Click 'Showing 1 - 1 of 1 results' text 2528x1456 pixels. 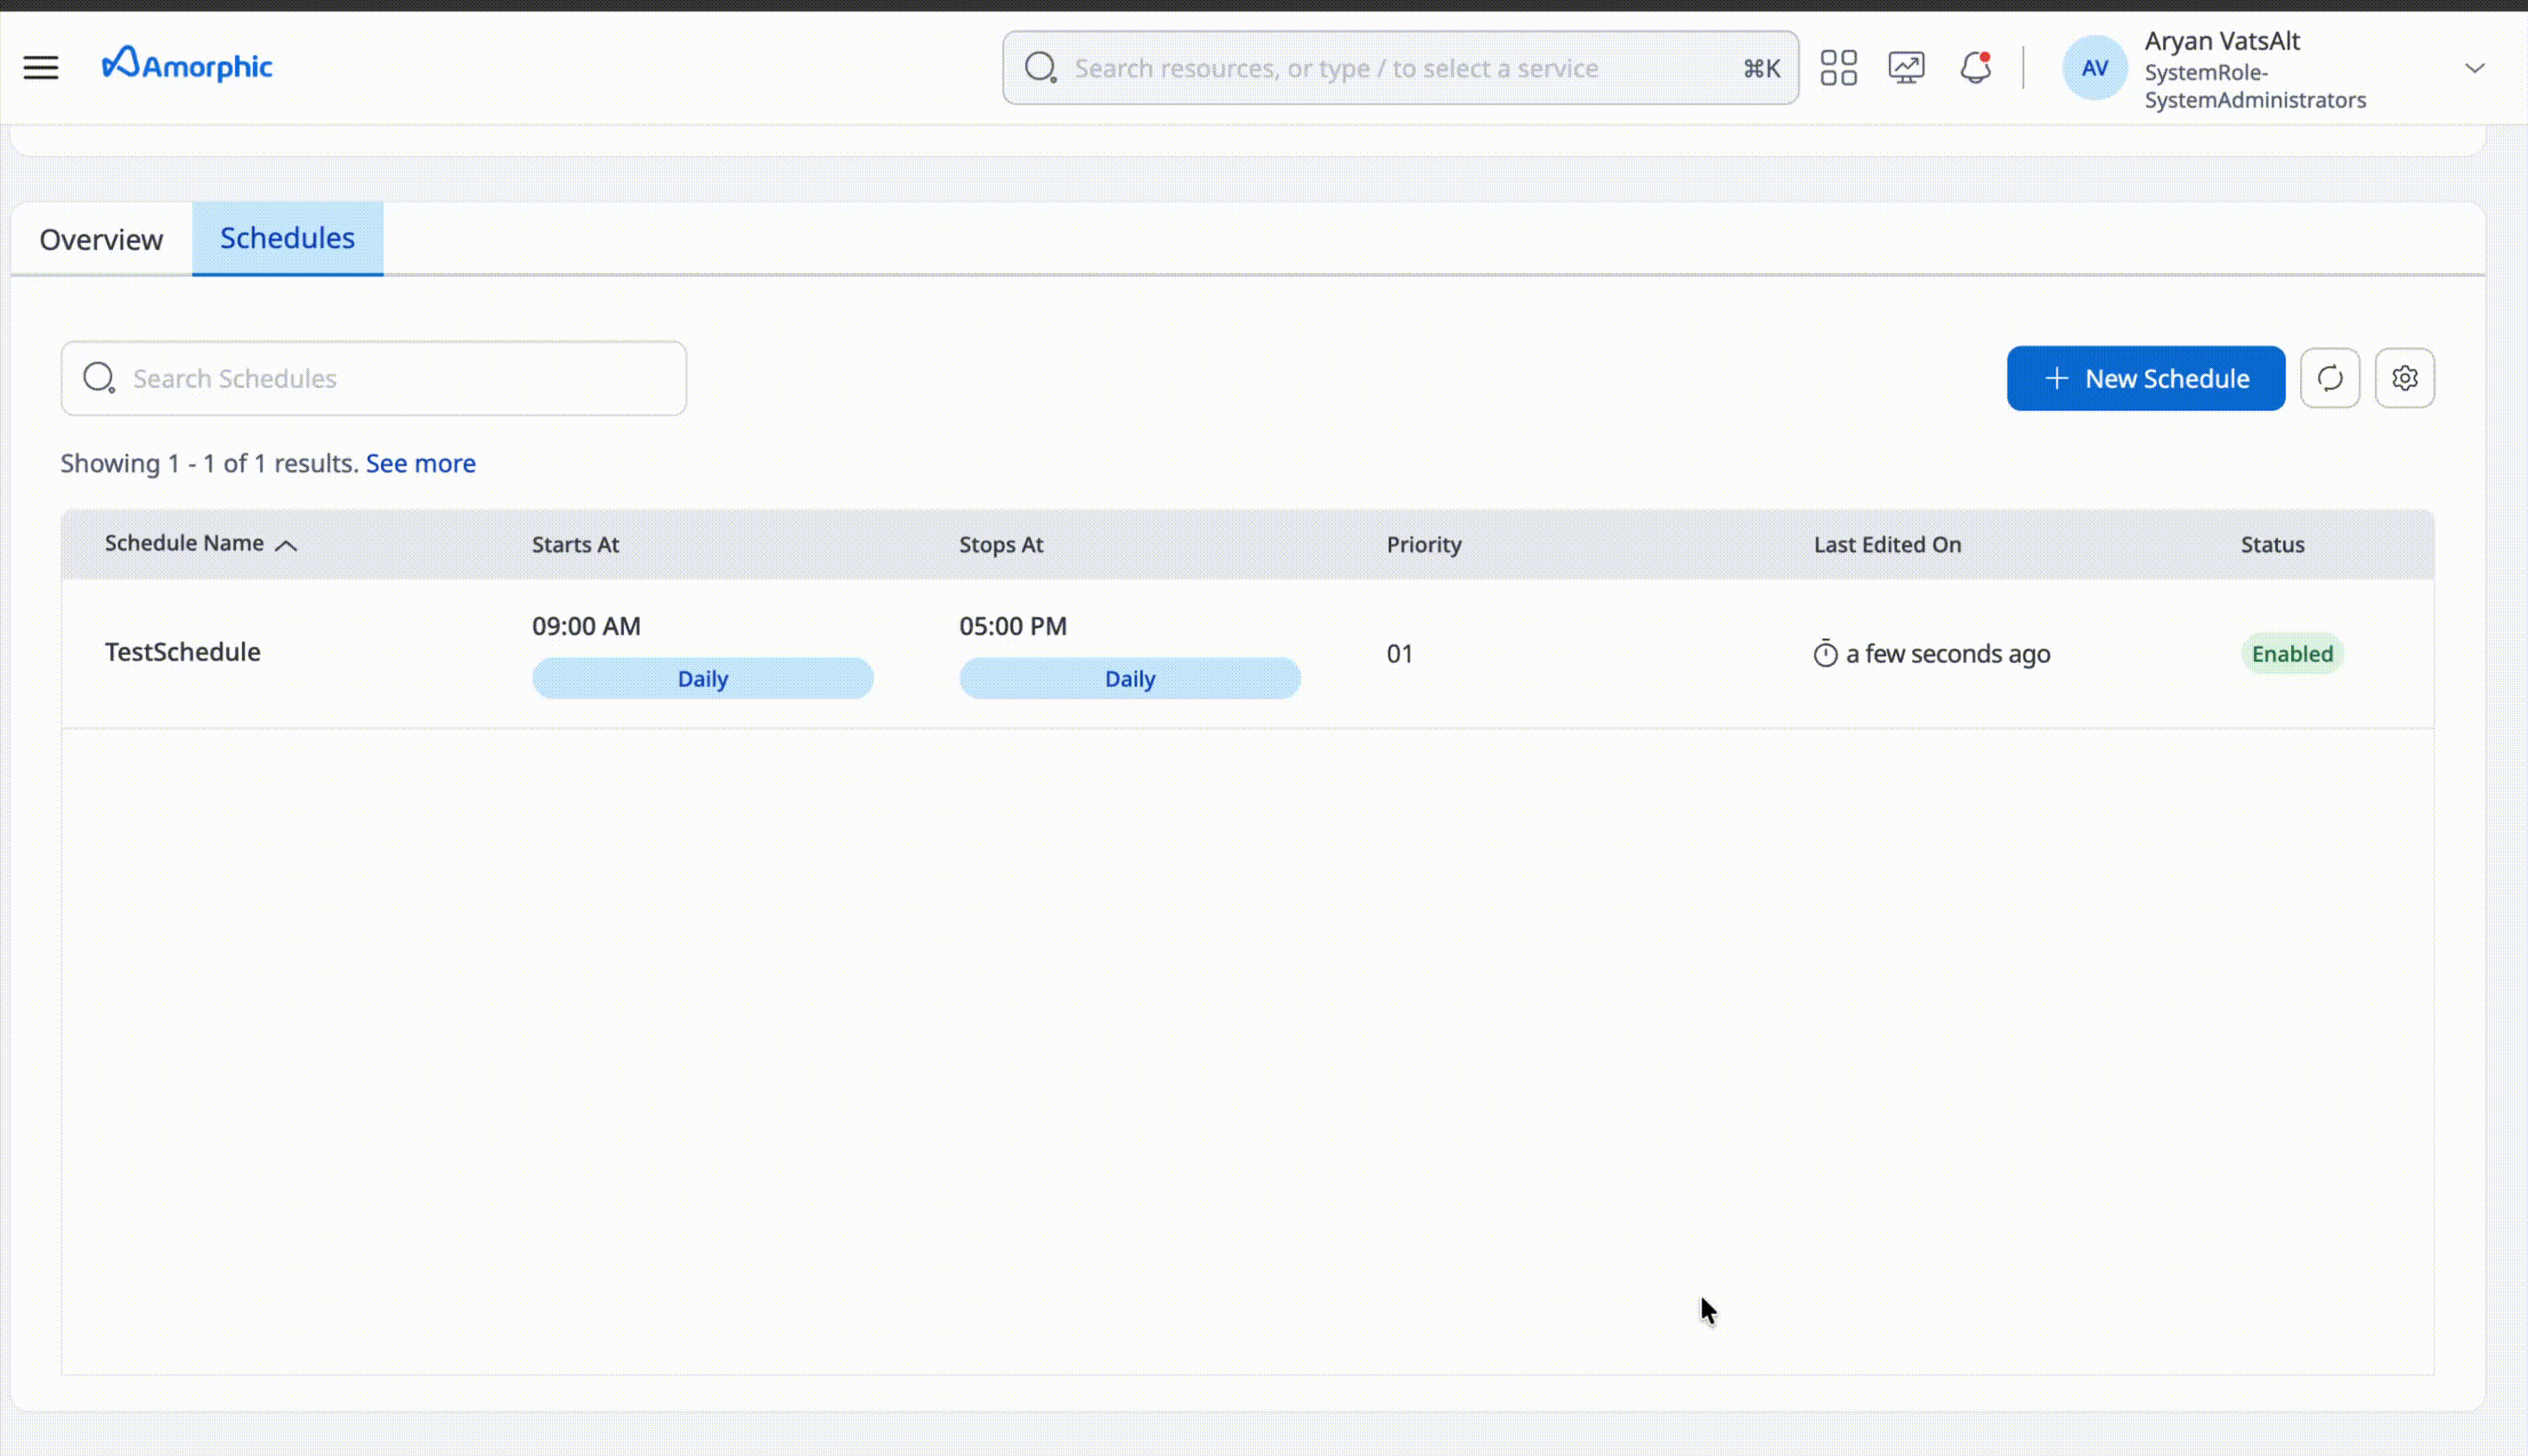pyautogui.click(x=209, y=463)
